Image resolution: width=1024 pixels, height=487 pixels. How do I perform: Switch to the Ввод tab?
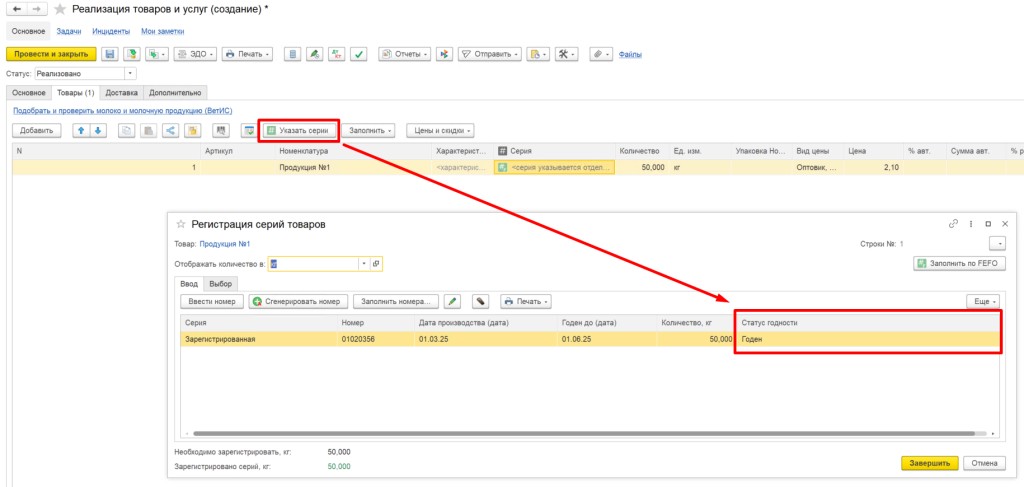point(189,284)
